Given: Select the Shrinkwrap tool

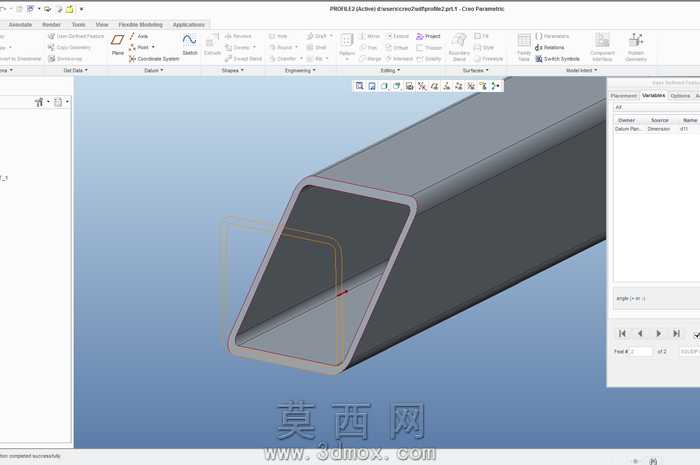Looking at the screenshot, I should 65,59.
